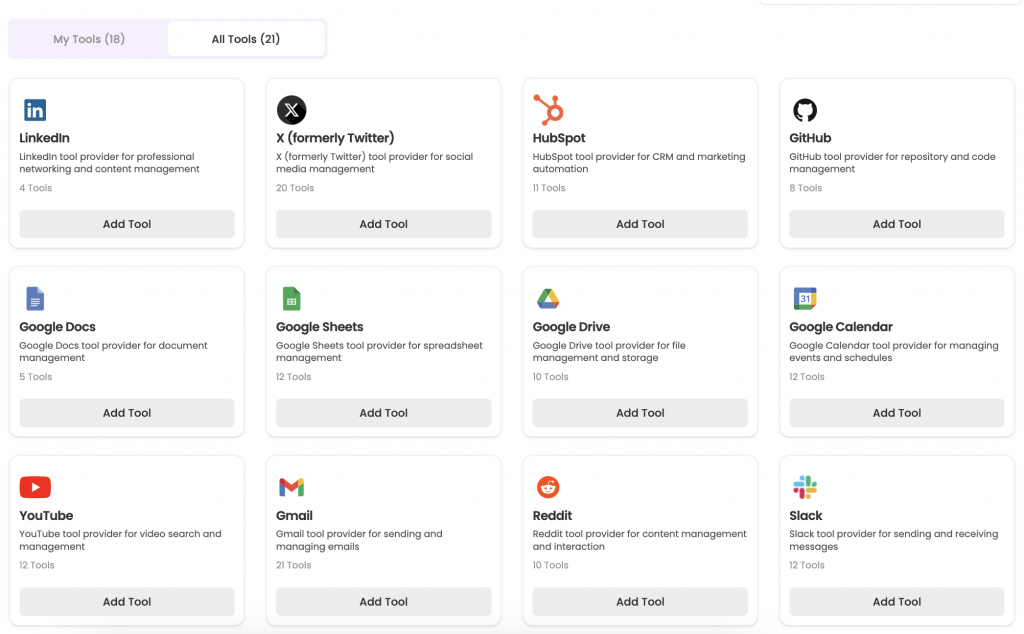
Task: Click the Google Docs card title
Action: (x=57, y=326)
